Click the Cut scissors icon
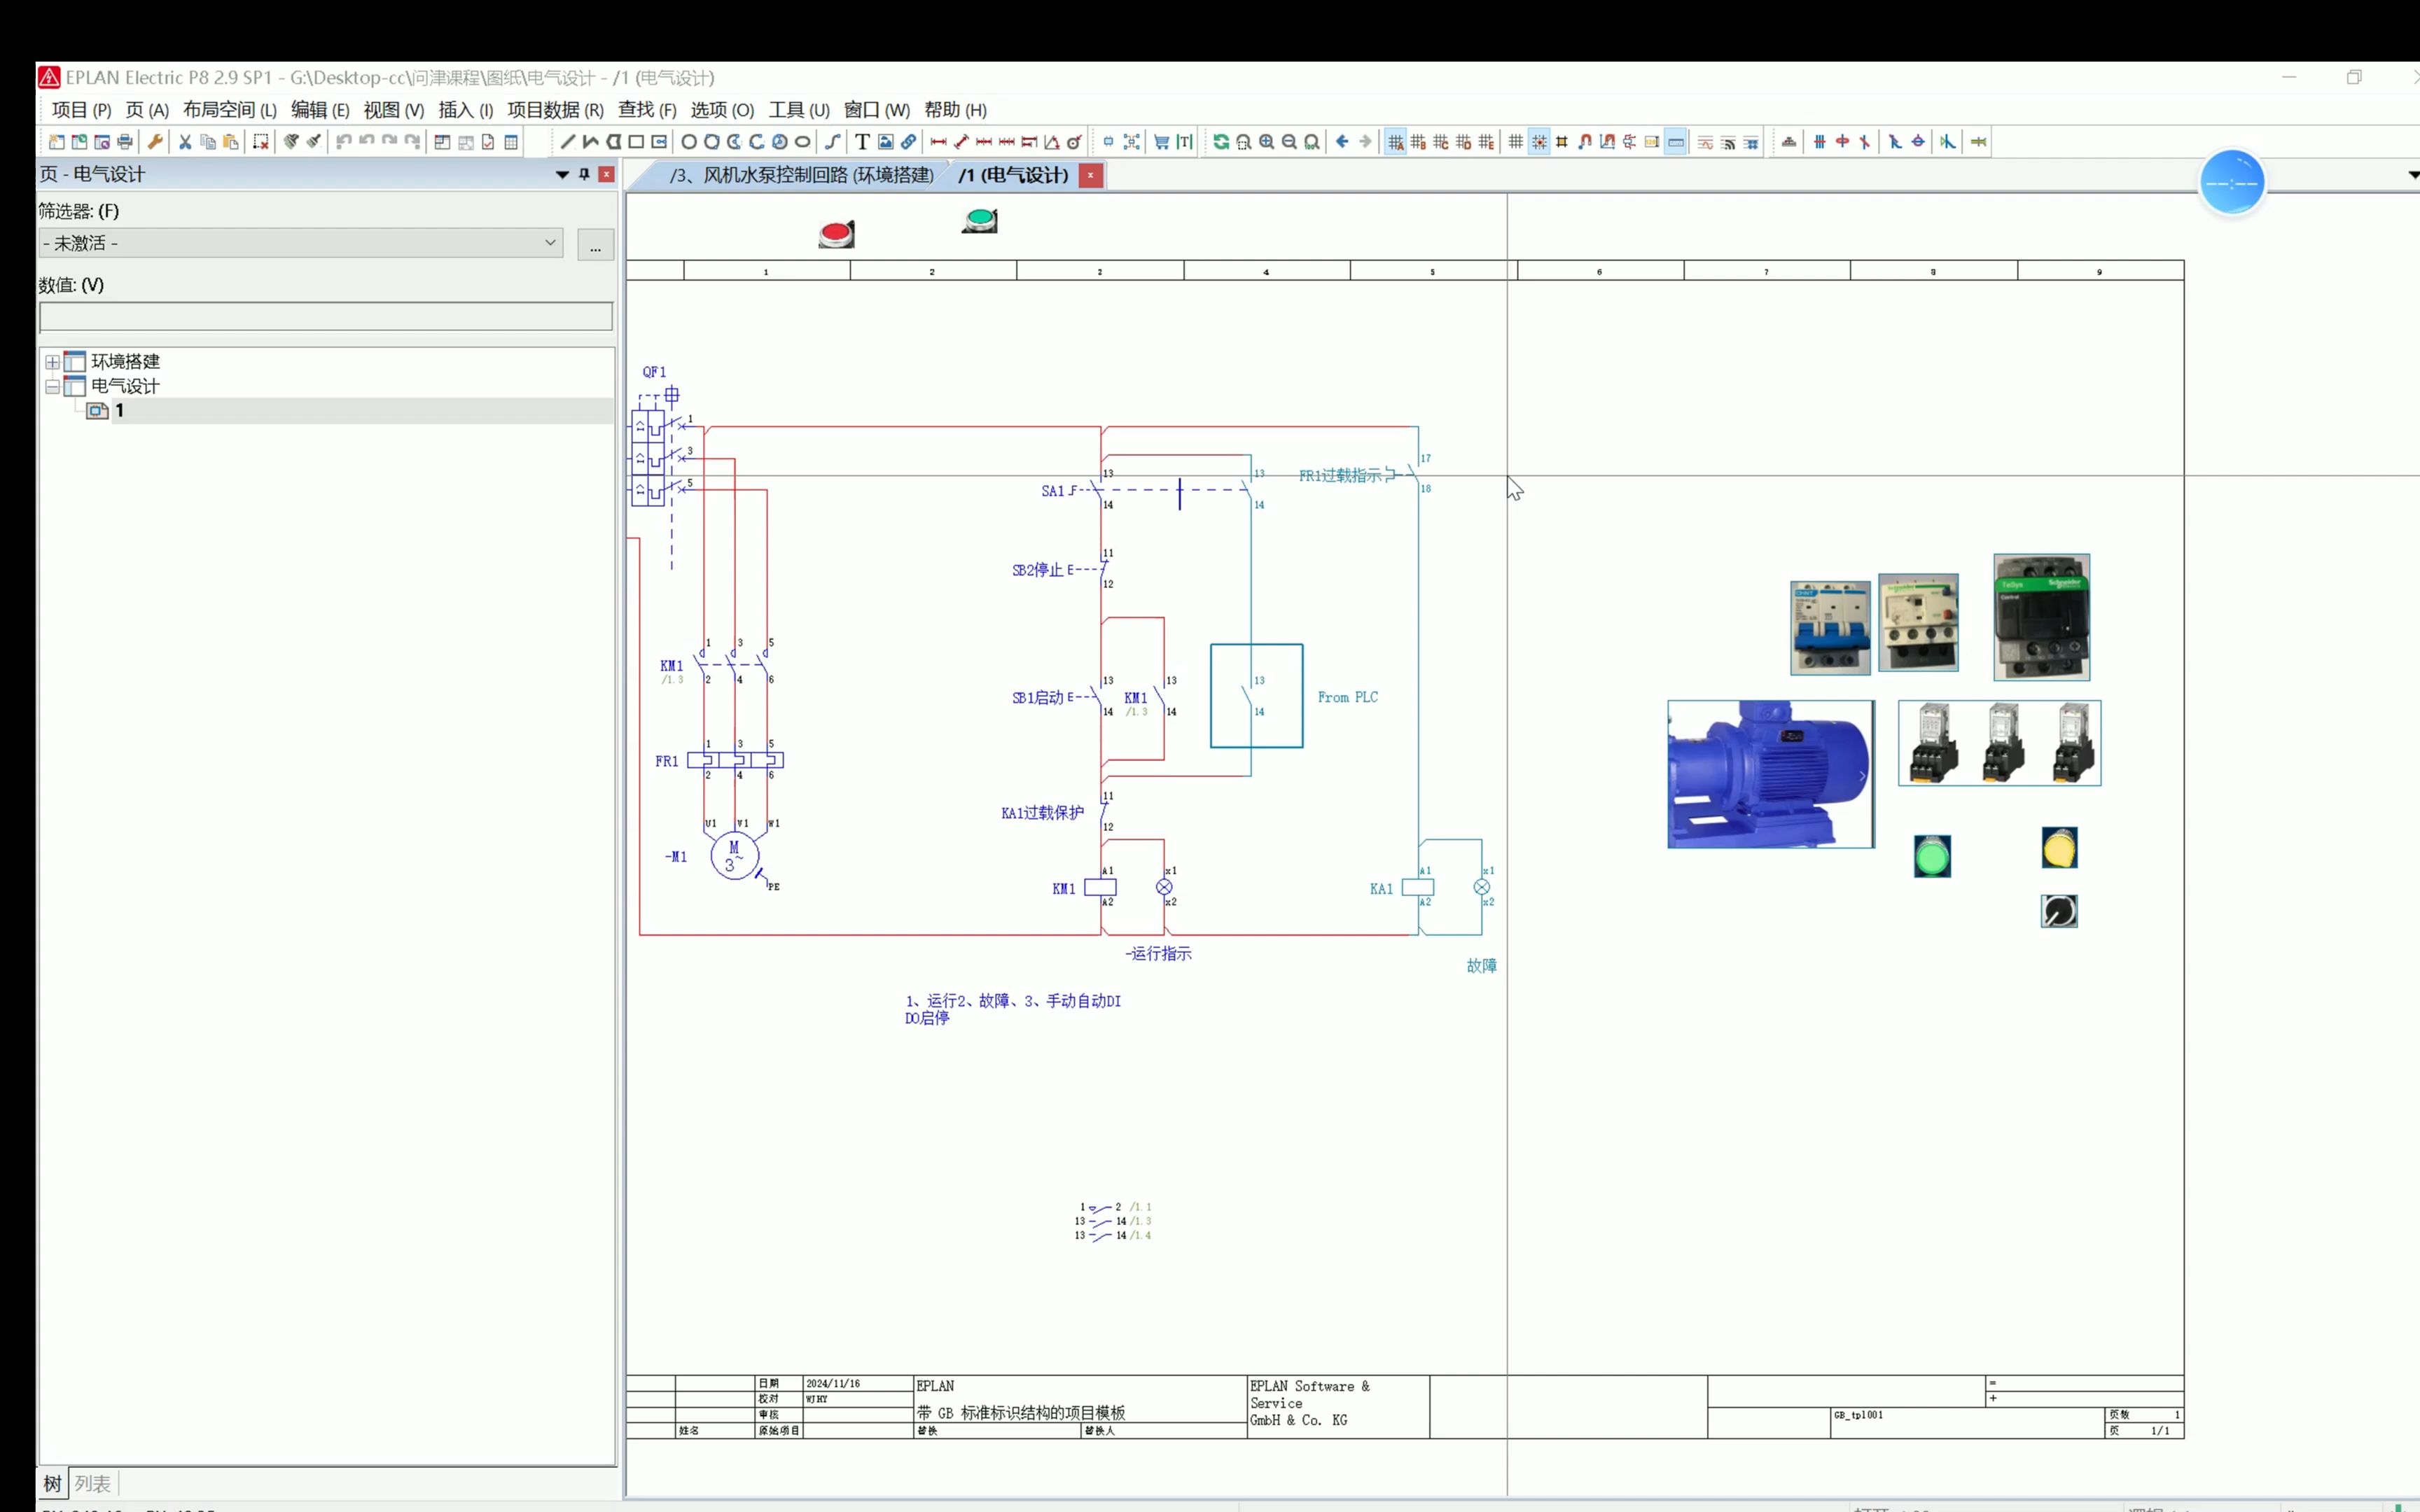This screenshot has width=2420, height=1512. pos(185,142)
